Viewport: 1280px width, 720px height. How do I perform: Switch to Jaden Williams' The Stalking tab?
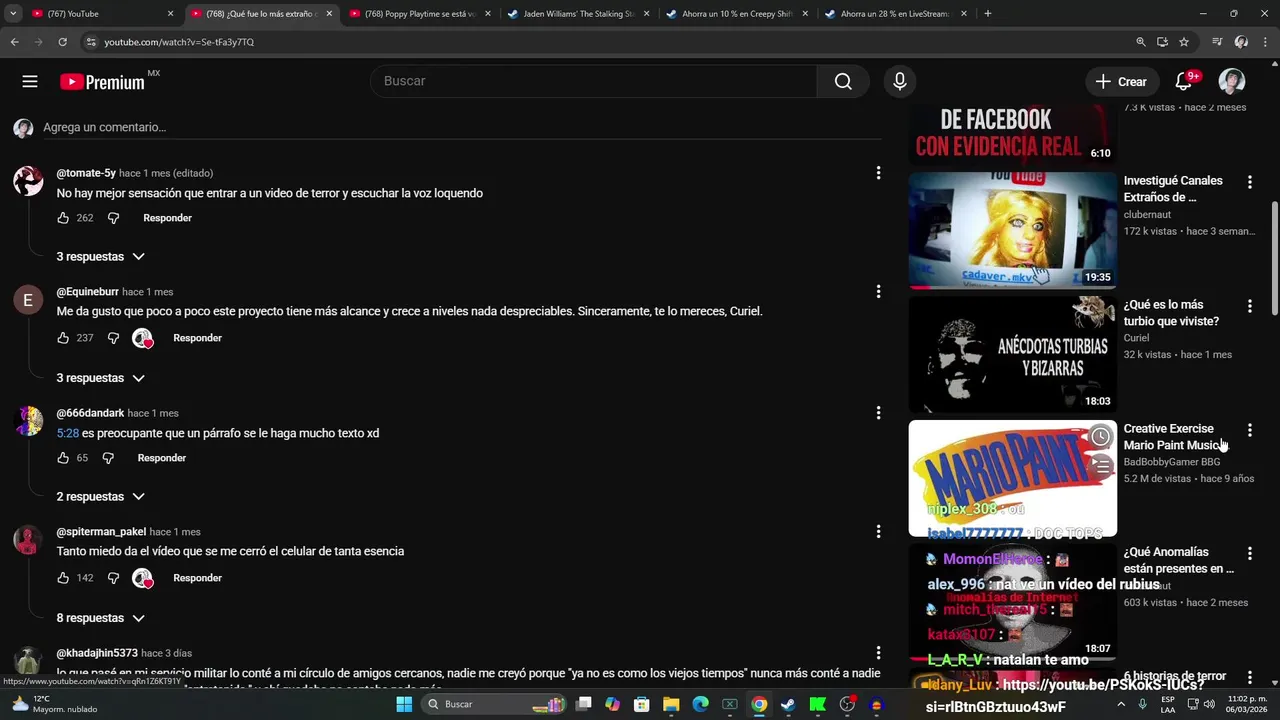(x=578, y=14)
